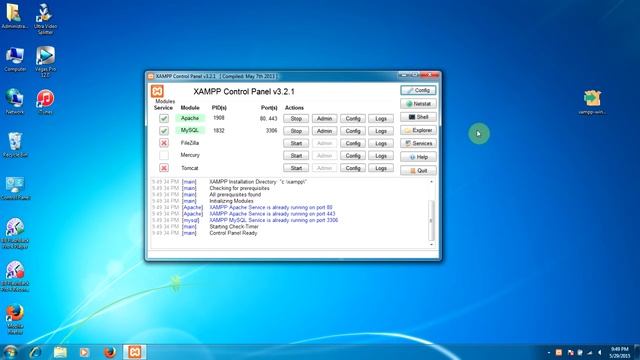Viewport: 640px width, 360px height.
Task: Open MySQL Logs
Action: 381,131
